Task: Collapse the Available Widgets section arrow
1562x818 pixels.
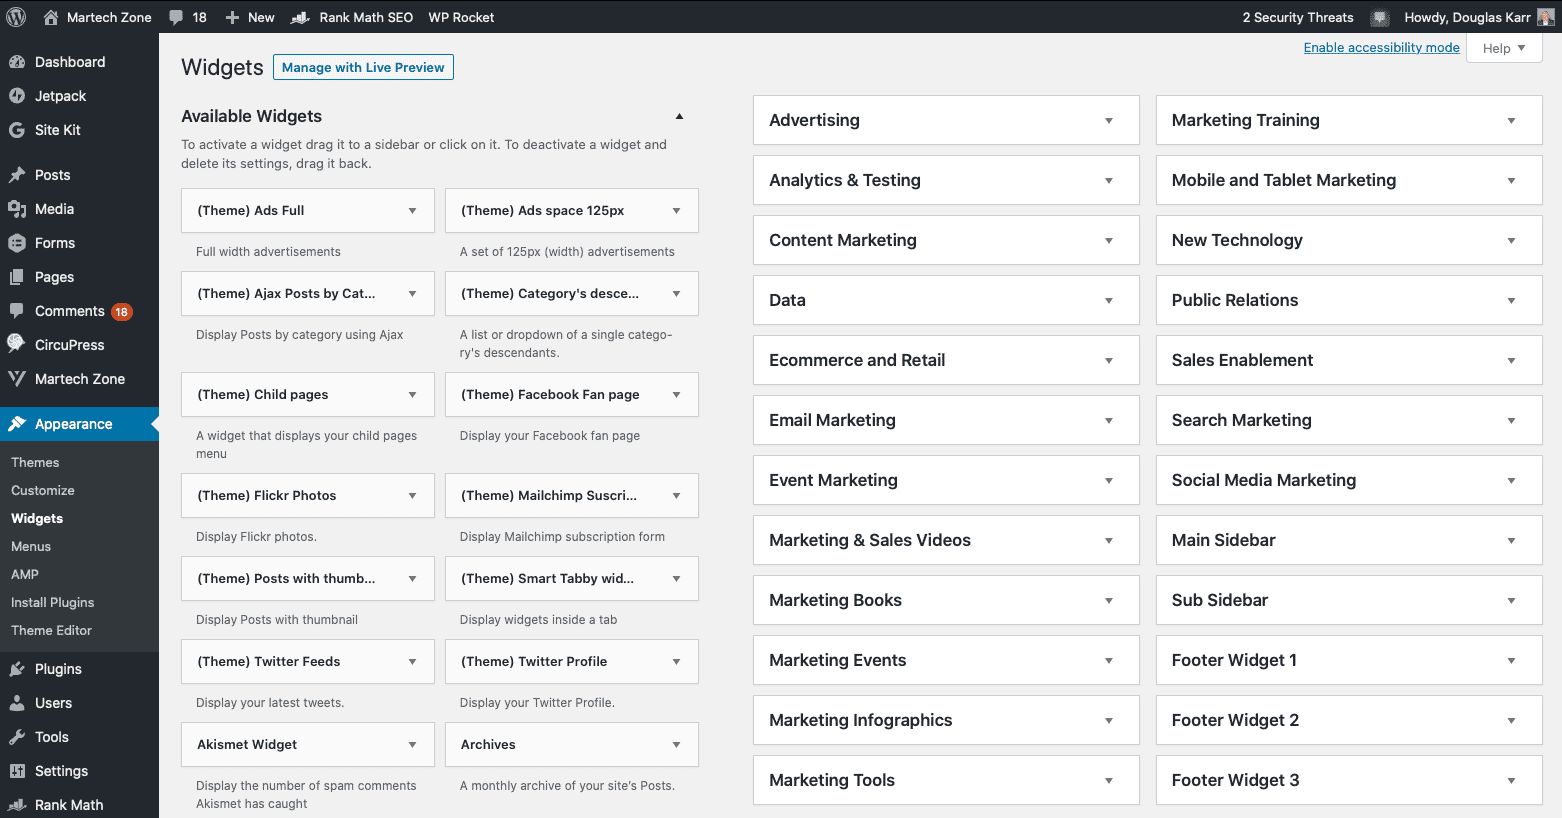Action: click(x=679, y=117)
